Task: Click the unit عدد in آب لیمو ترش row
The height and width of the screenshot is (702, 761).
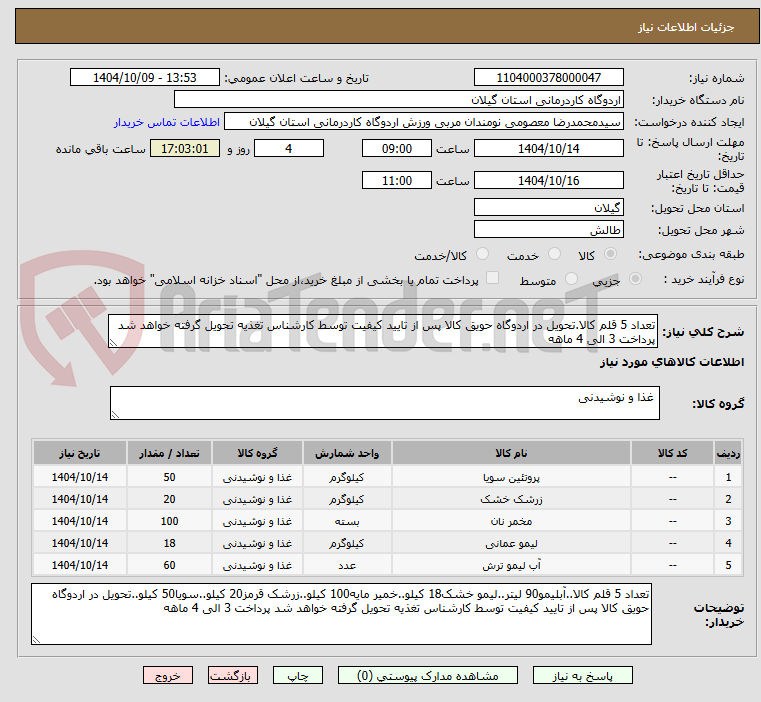Action: (x=347, y=565)
